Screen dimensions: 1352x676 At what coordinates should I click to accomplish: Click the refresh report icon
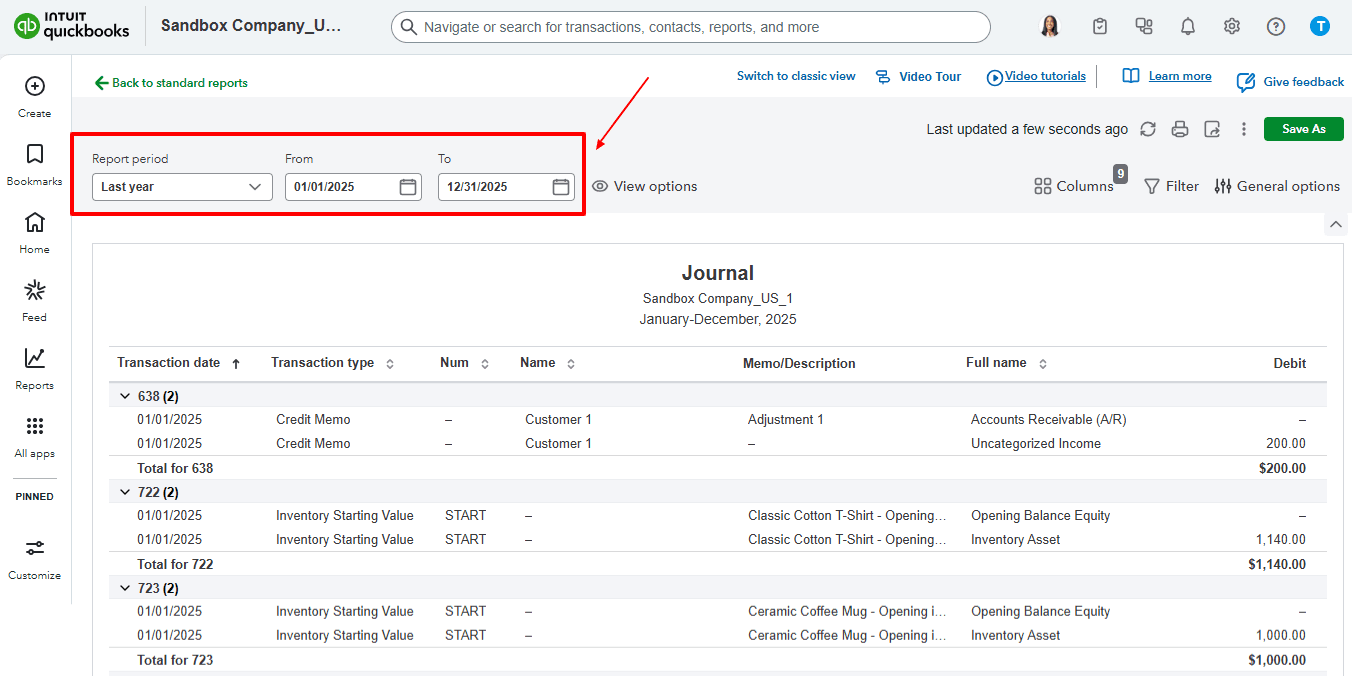coord(1148,129)
